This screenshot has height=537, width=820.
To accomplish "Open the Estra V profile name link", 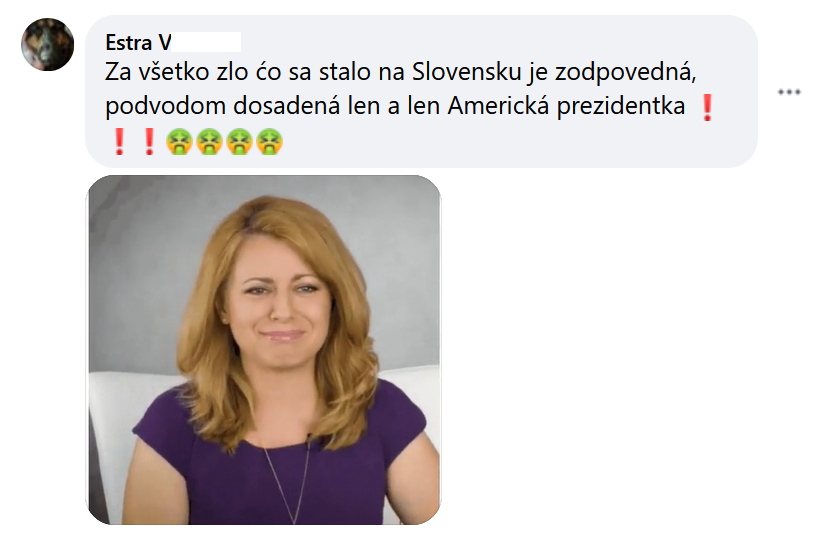I will (x=138, y=42).
